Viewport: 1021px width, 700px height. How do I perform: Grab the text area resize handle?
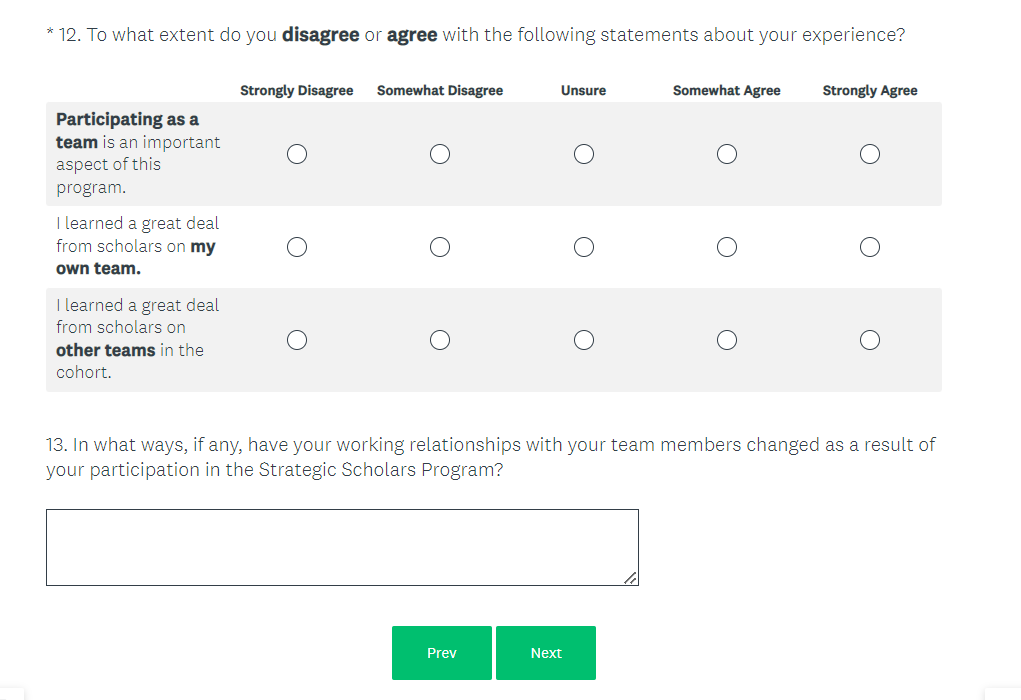click(x=630, y=578)
